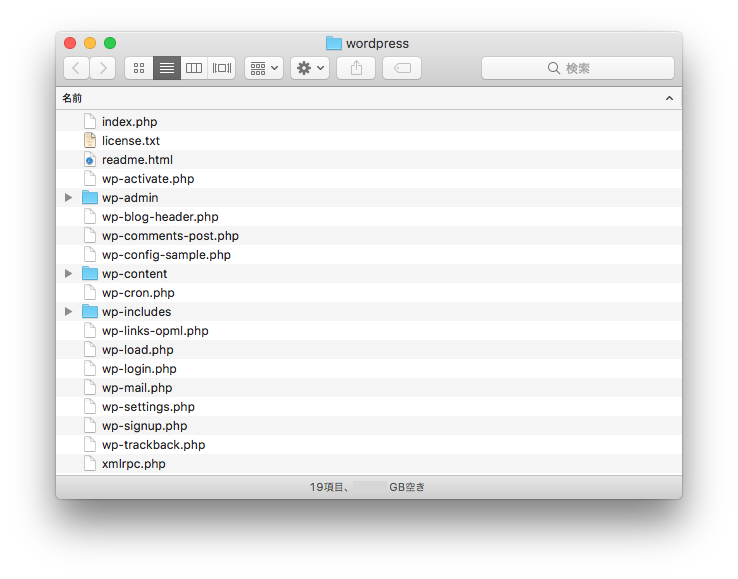Screen dimensions: 738x579
Task: Click the wp-cron.php file icon
Action: pos(89,292)
